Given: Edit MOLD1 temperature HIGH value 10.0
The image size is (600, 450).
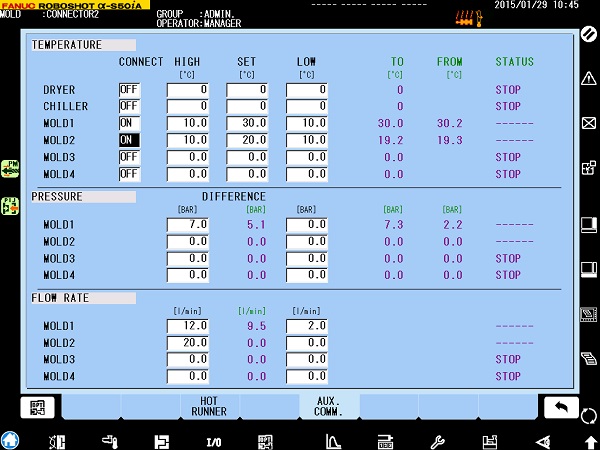Looking at the screenshot, I should tap(188, 123).
